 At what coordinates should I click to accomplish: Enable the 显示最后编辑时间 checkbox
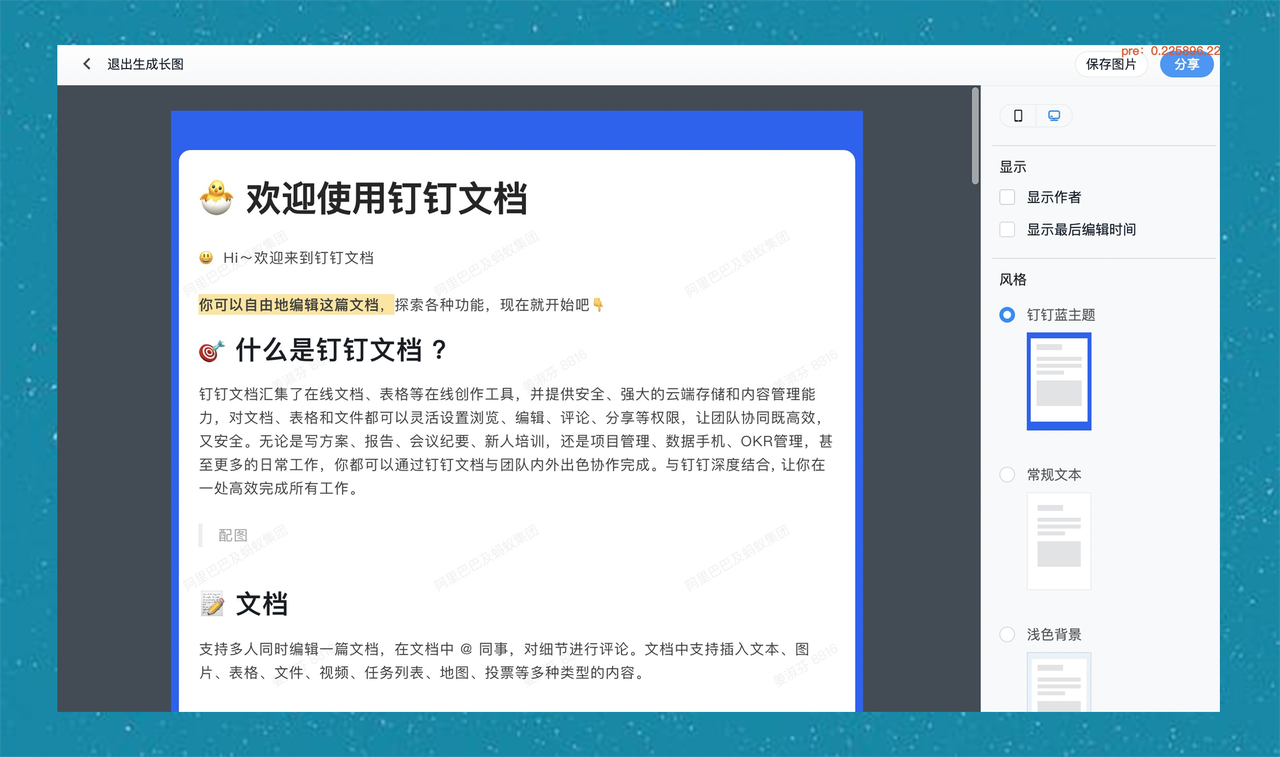click(x=1007, y=229)
